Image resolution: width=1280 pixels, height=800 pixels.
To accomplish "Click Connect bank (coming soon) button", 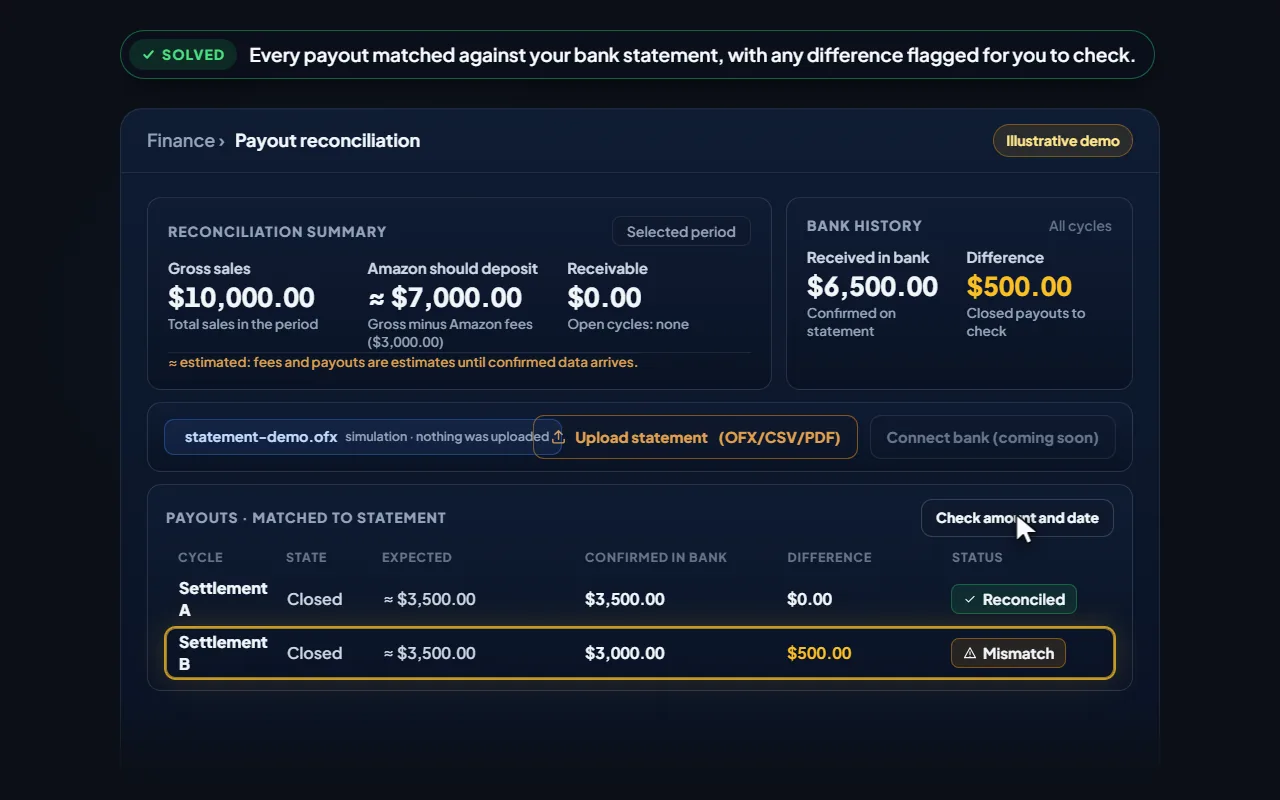I will [992, 437].
